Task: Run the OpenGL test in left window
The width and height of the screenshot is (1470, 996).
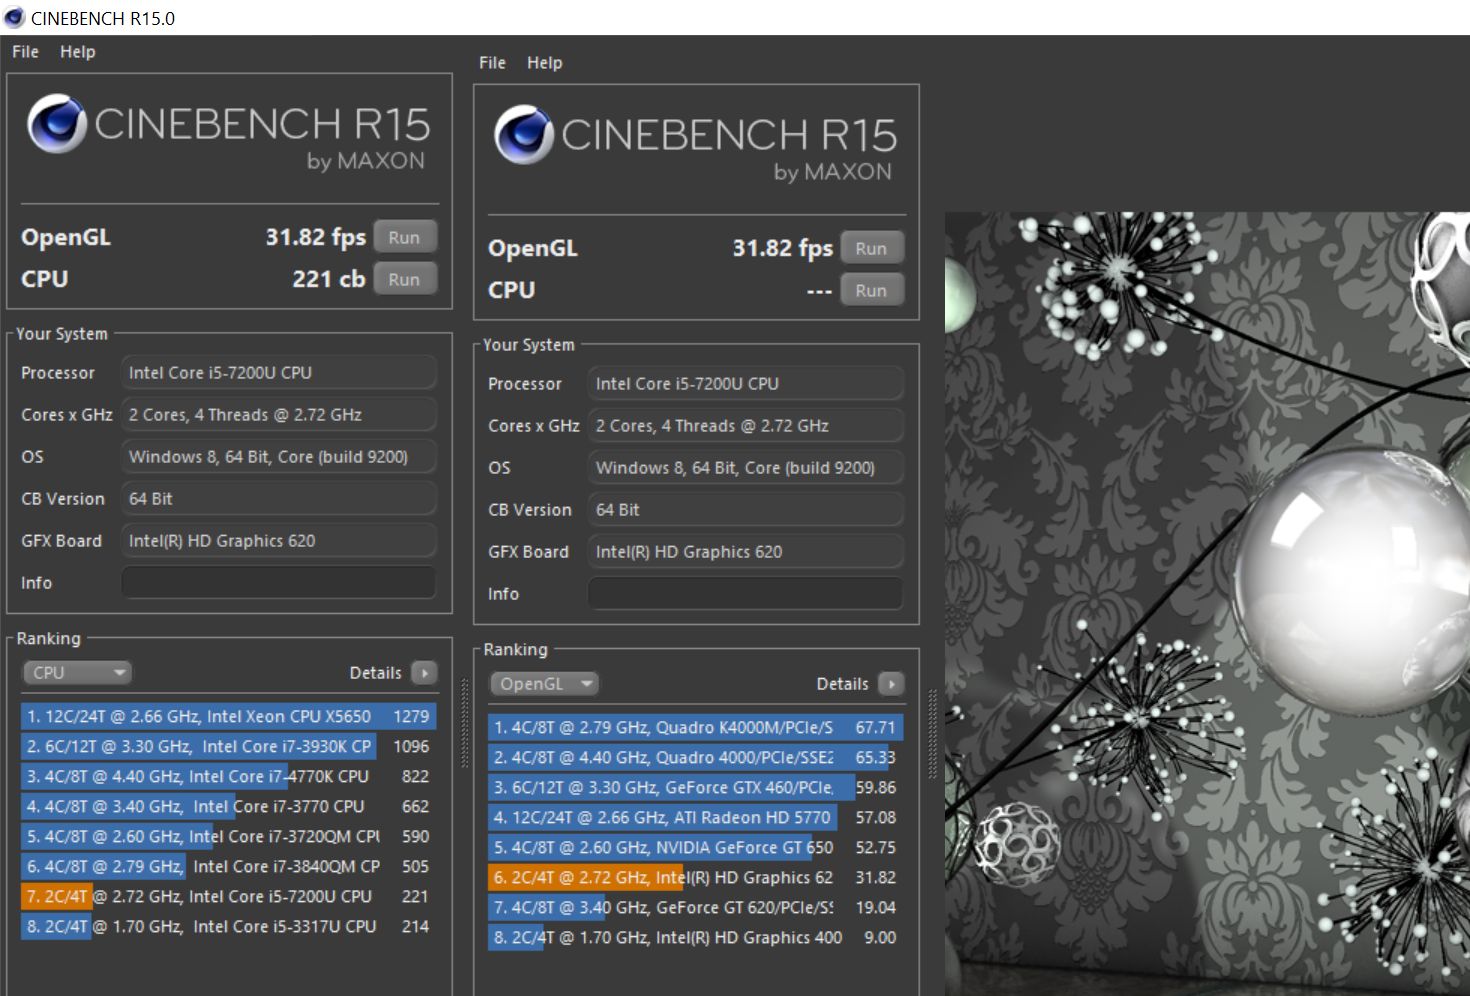Action: point(404,238)
